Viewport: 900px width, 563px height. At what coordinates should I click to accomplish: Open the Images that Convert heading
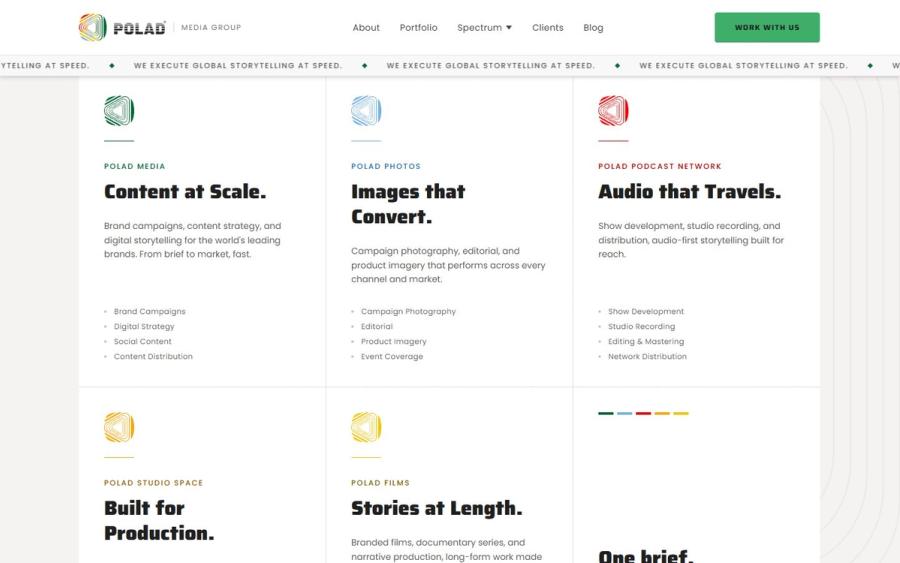[408, 204]
